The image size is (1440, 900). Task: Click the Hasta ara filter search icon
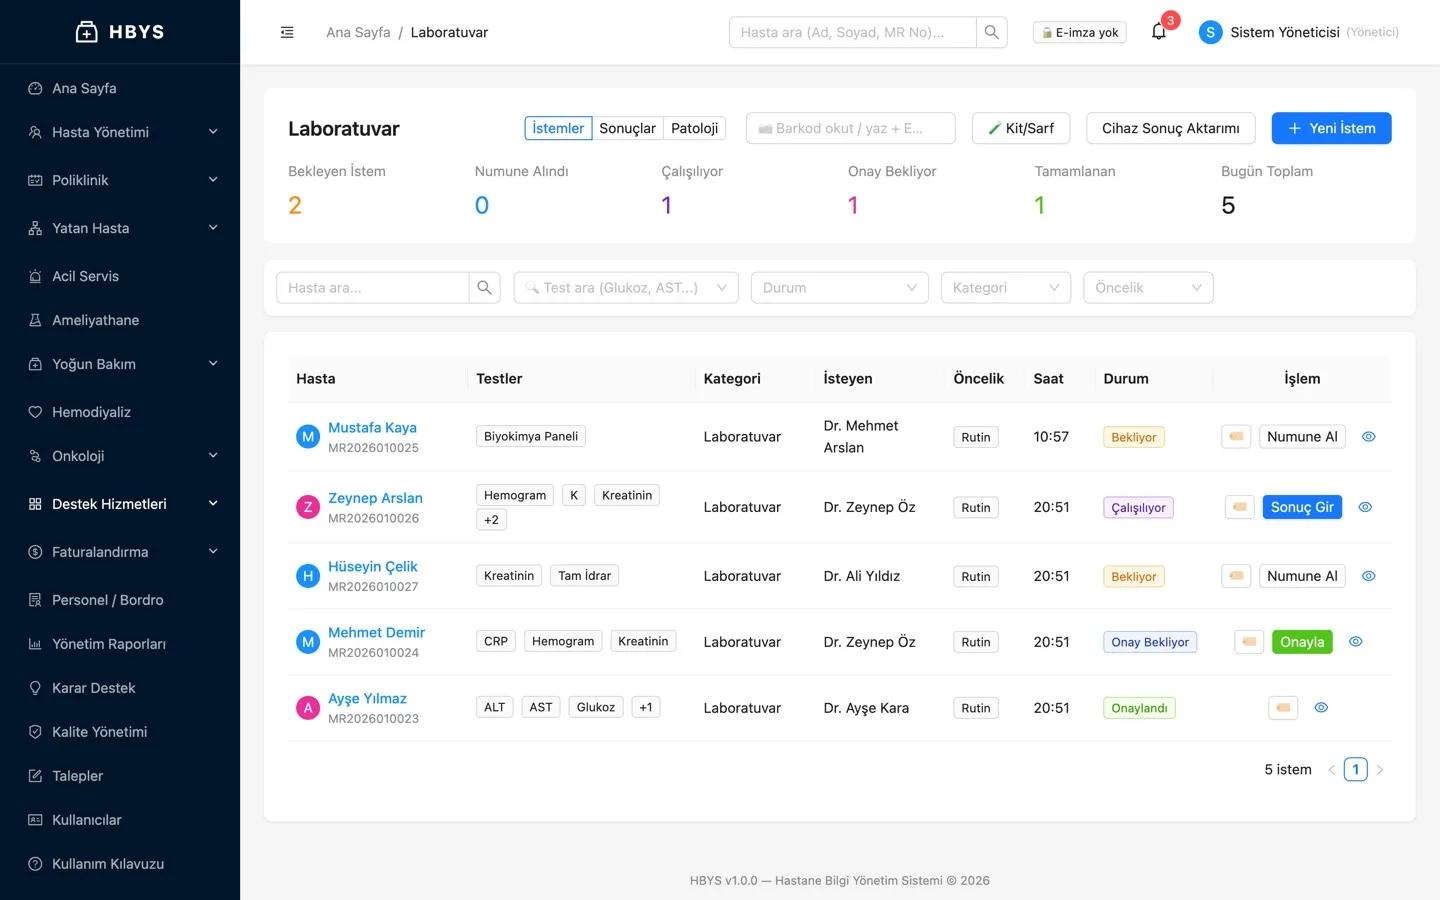485,288
